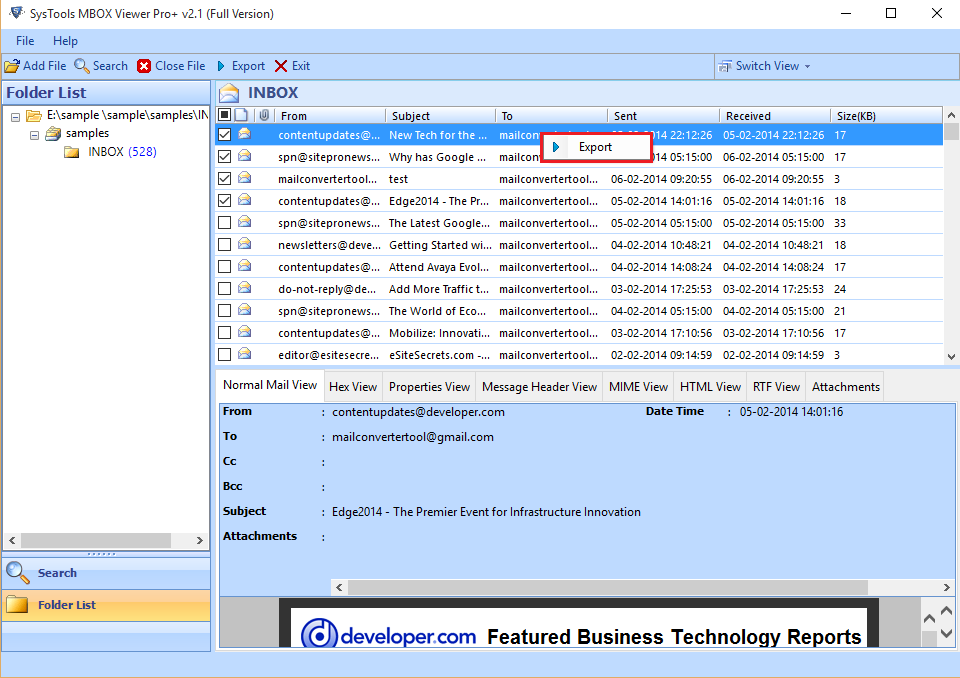Image resolution: width=960 pixels, height=678 pixels.
Task: Click the mail icon of the test email
Action: tap(244, 178)
